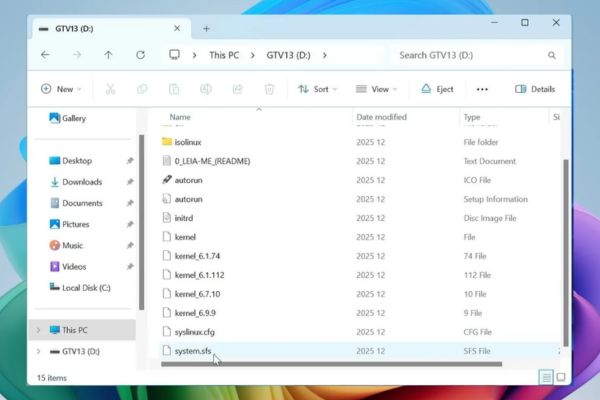Sort by Name column header
This screenshot has height=400, width=600.
click(x=180, y=117)
